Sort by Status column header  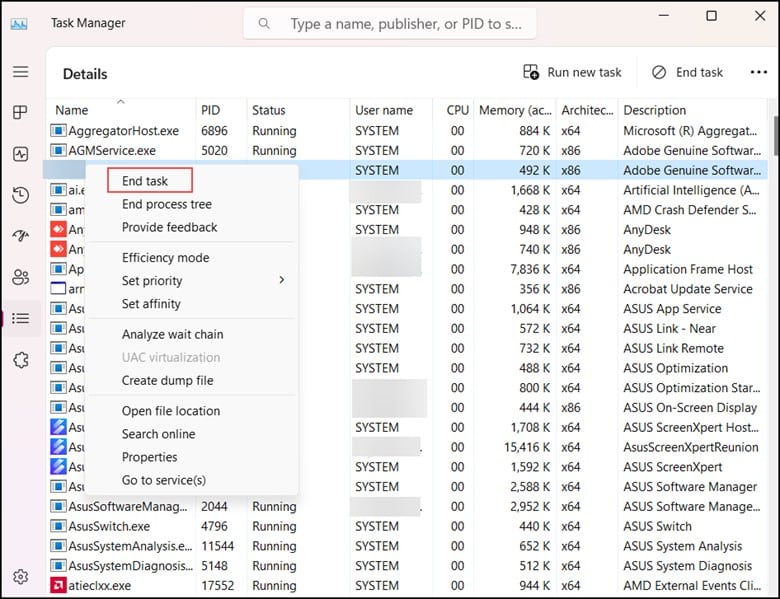click(298, 110)
